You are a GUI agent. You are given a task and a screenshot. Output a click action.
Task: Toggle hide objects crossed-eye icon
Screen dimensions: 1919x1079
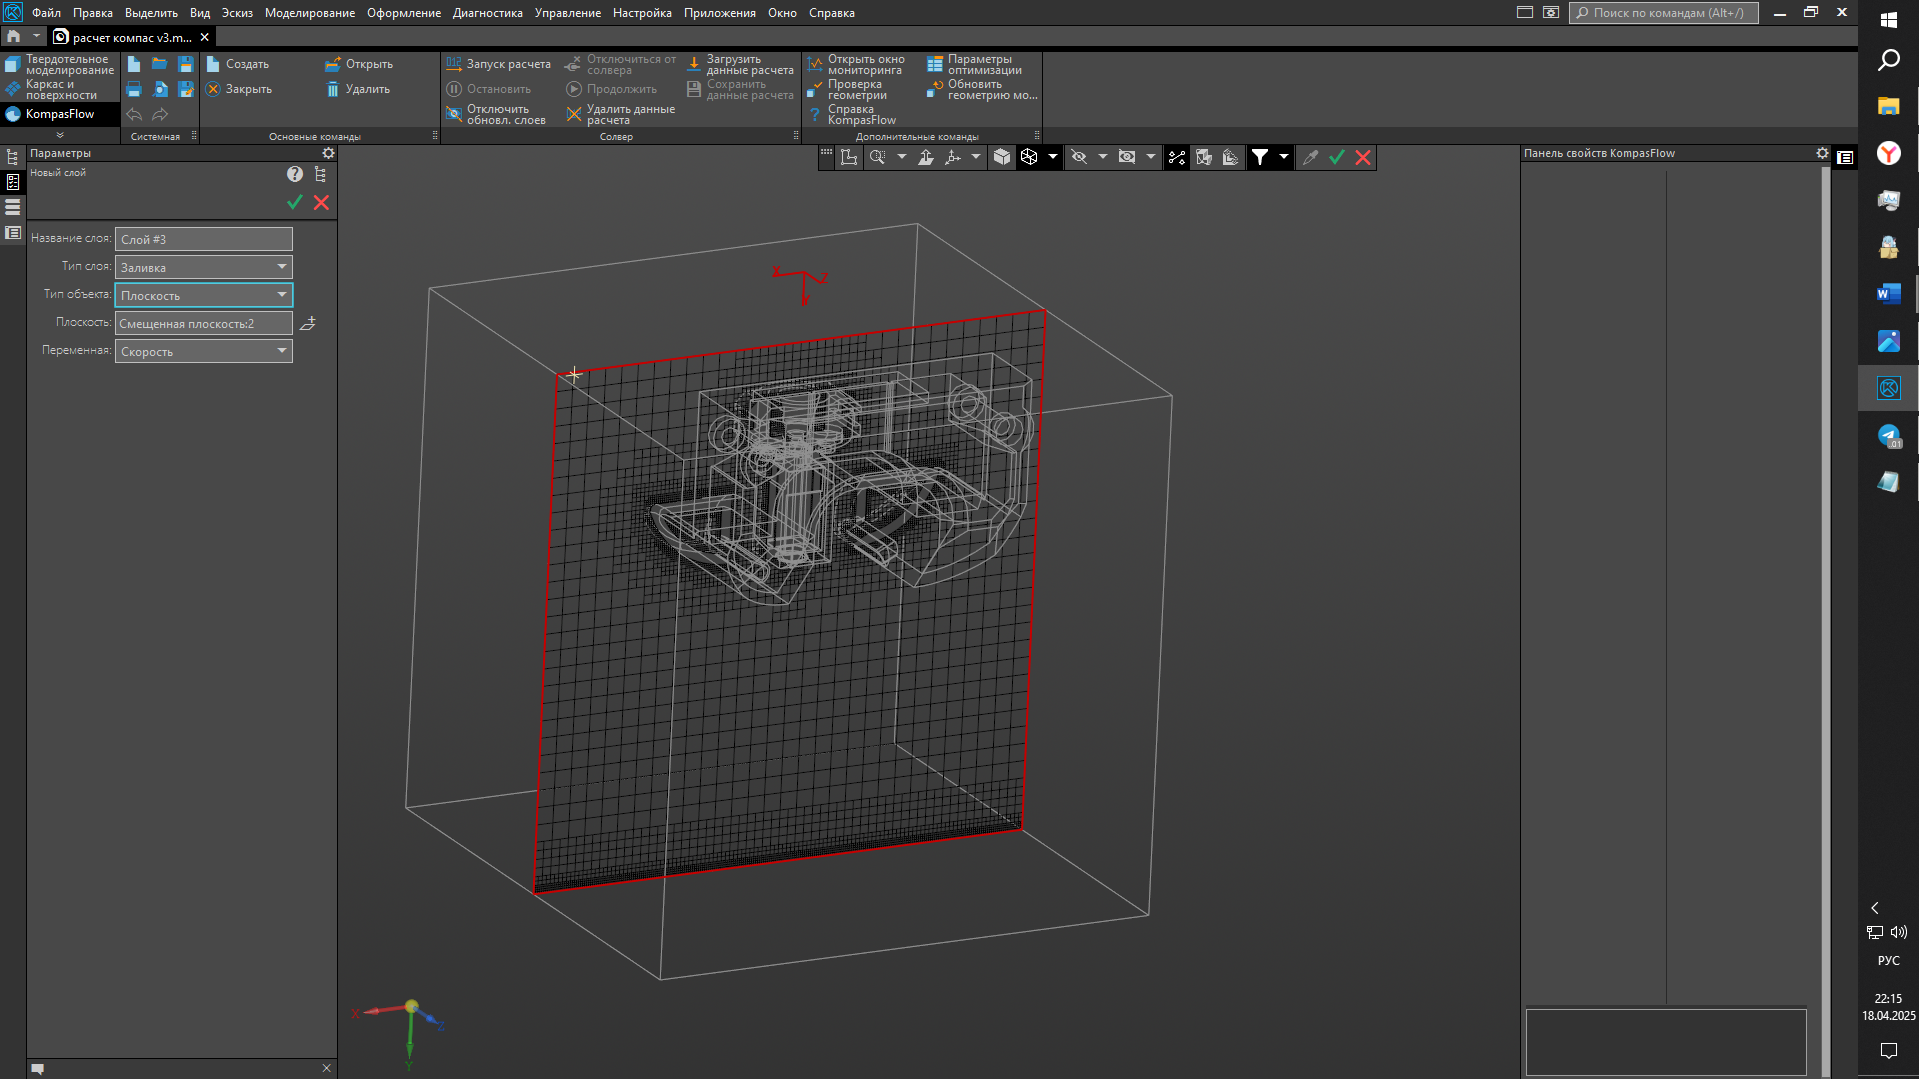[x=1079, y=157]
